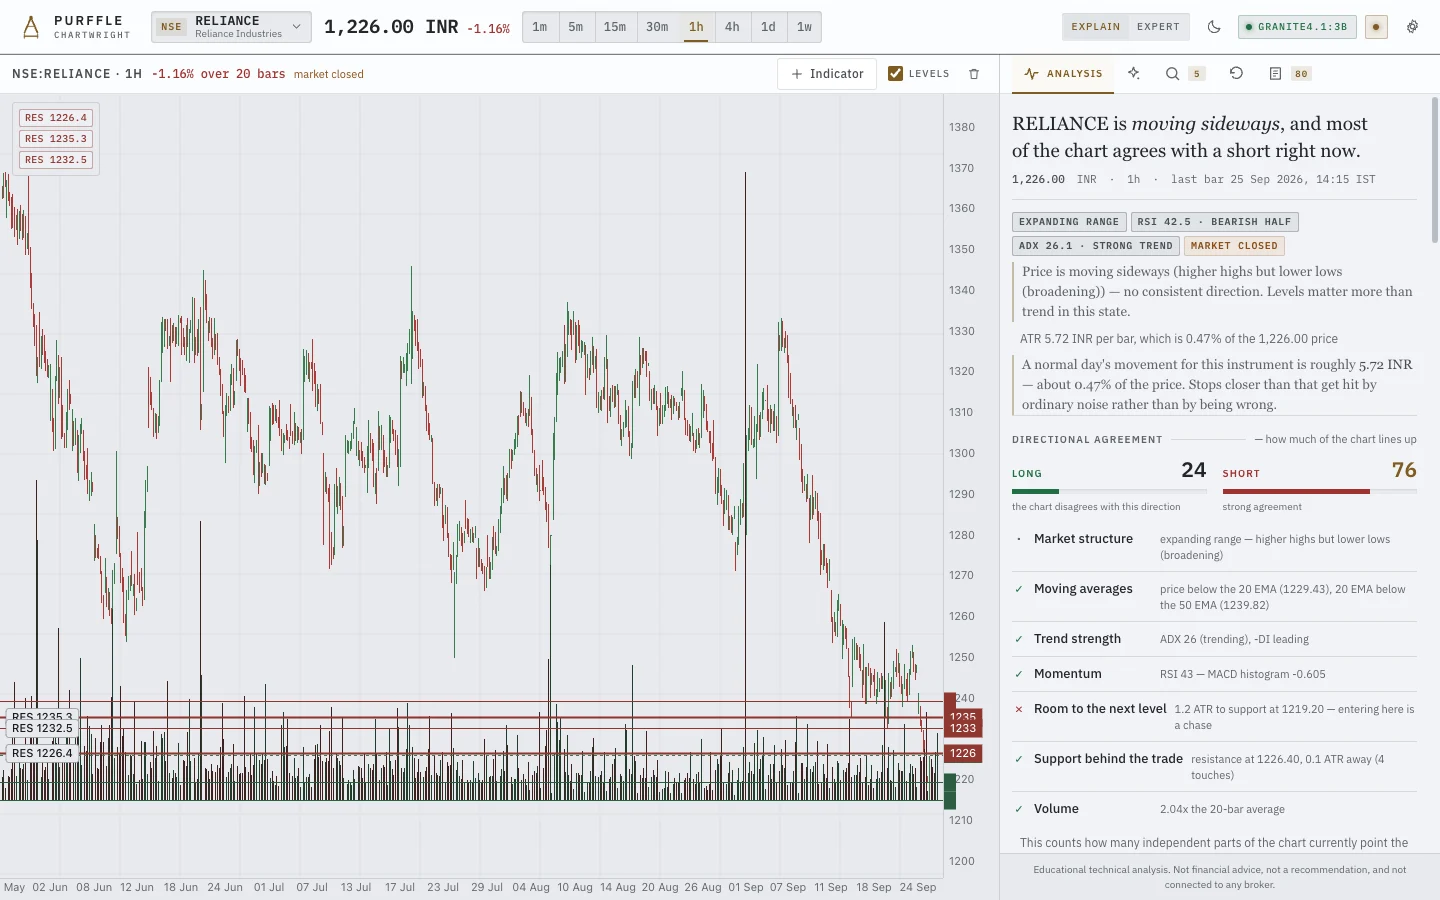Click the check mark beside Volume
Image resolution: width=1440 pixels, height=900 pixels.
(1019, 809)
